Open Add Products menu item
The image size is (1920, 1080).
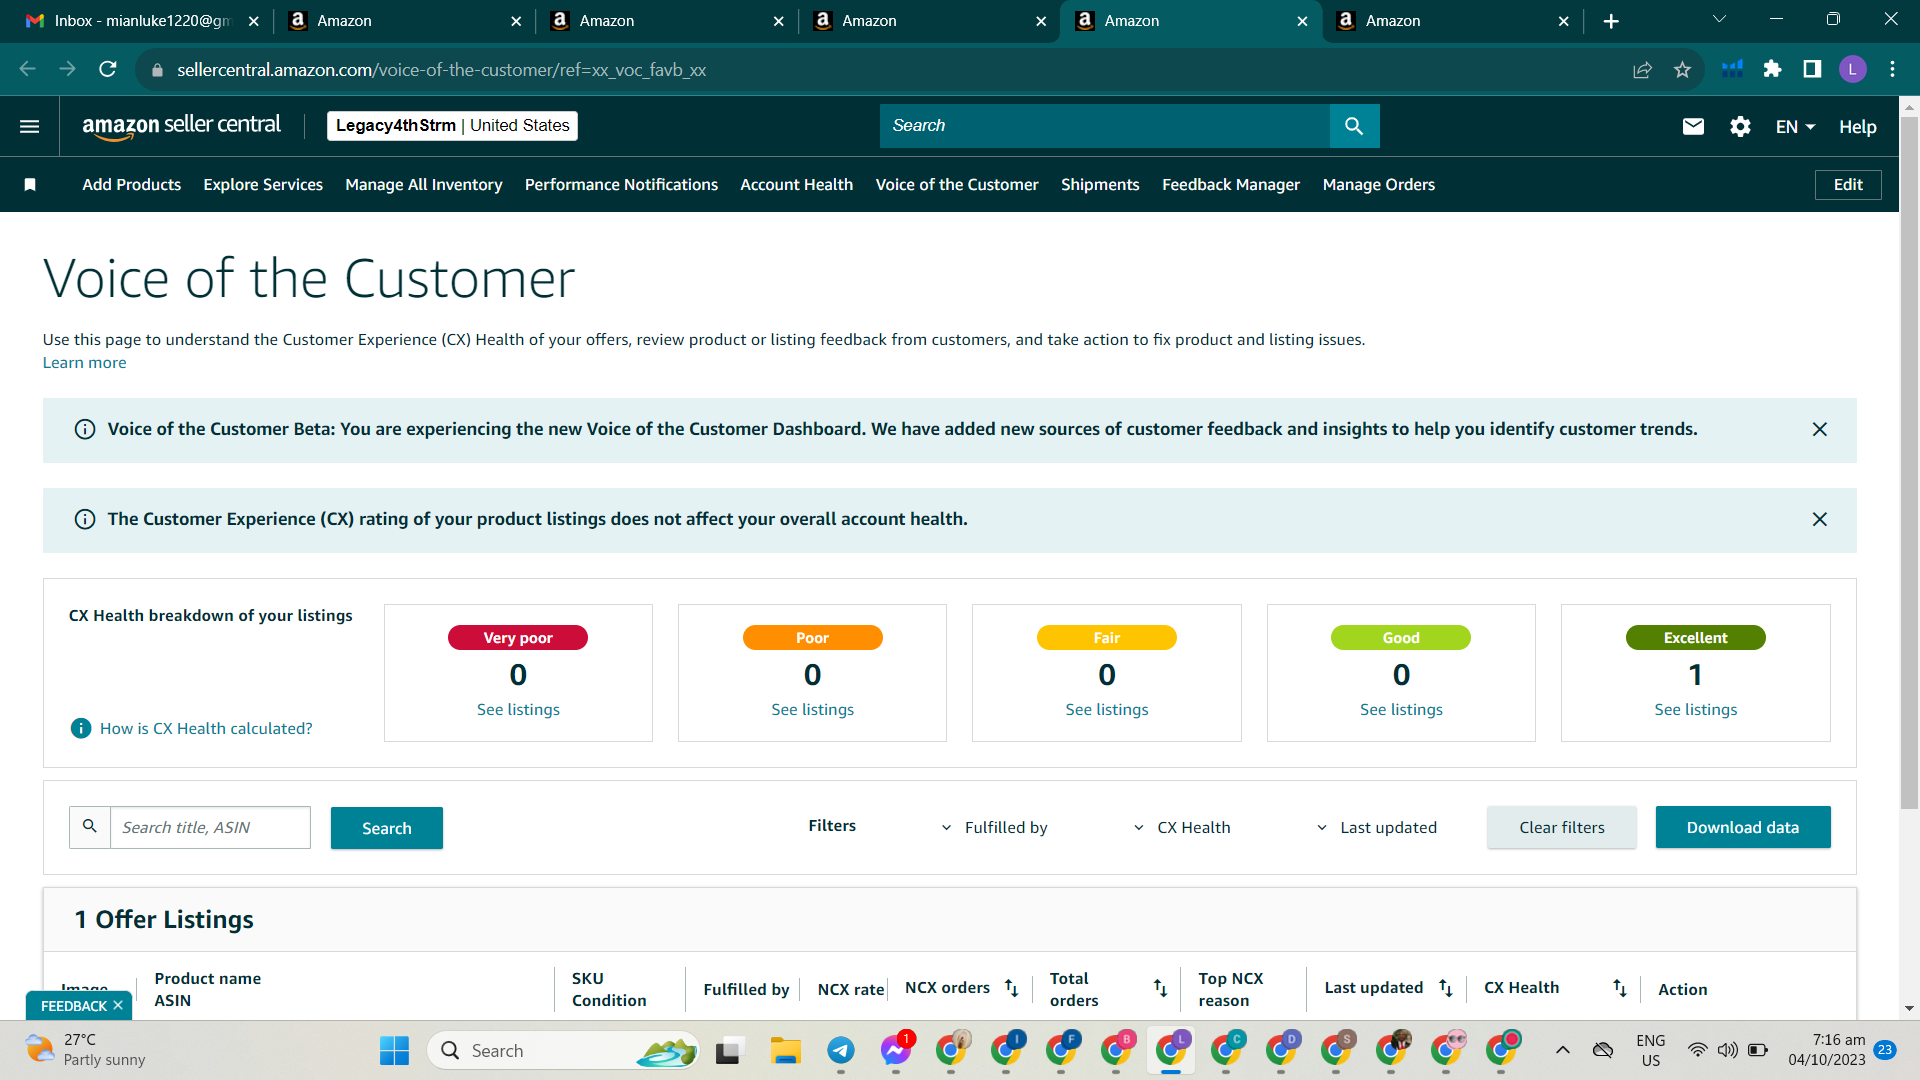131,185
